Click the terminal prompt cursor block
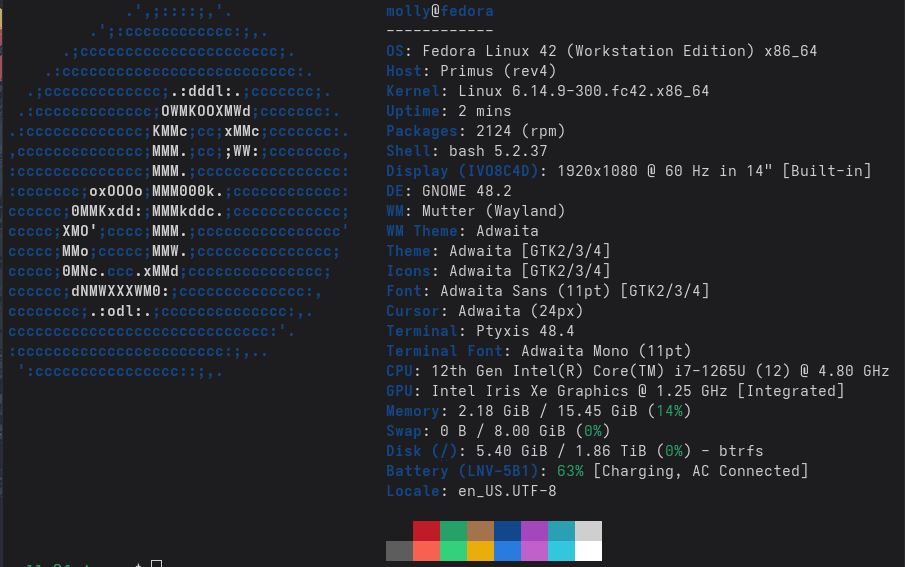This screenshot has height=567, width=905. (x=156, y=565)
